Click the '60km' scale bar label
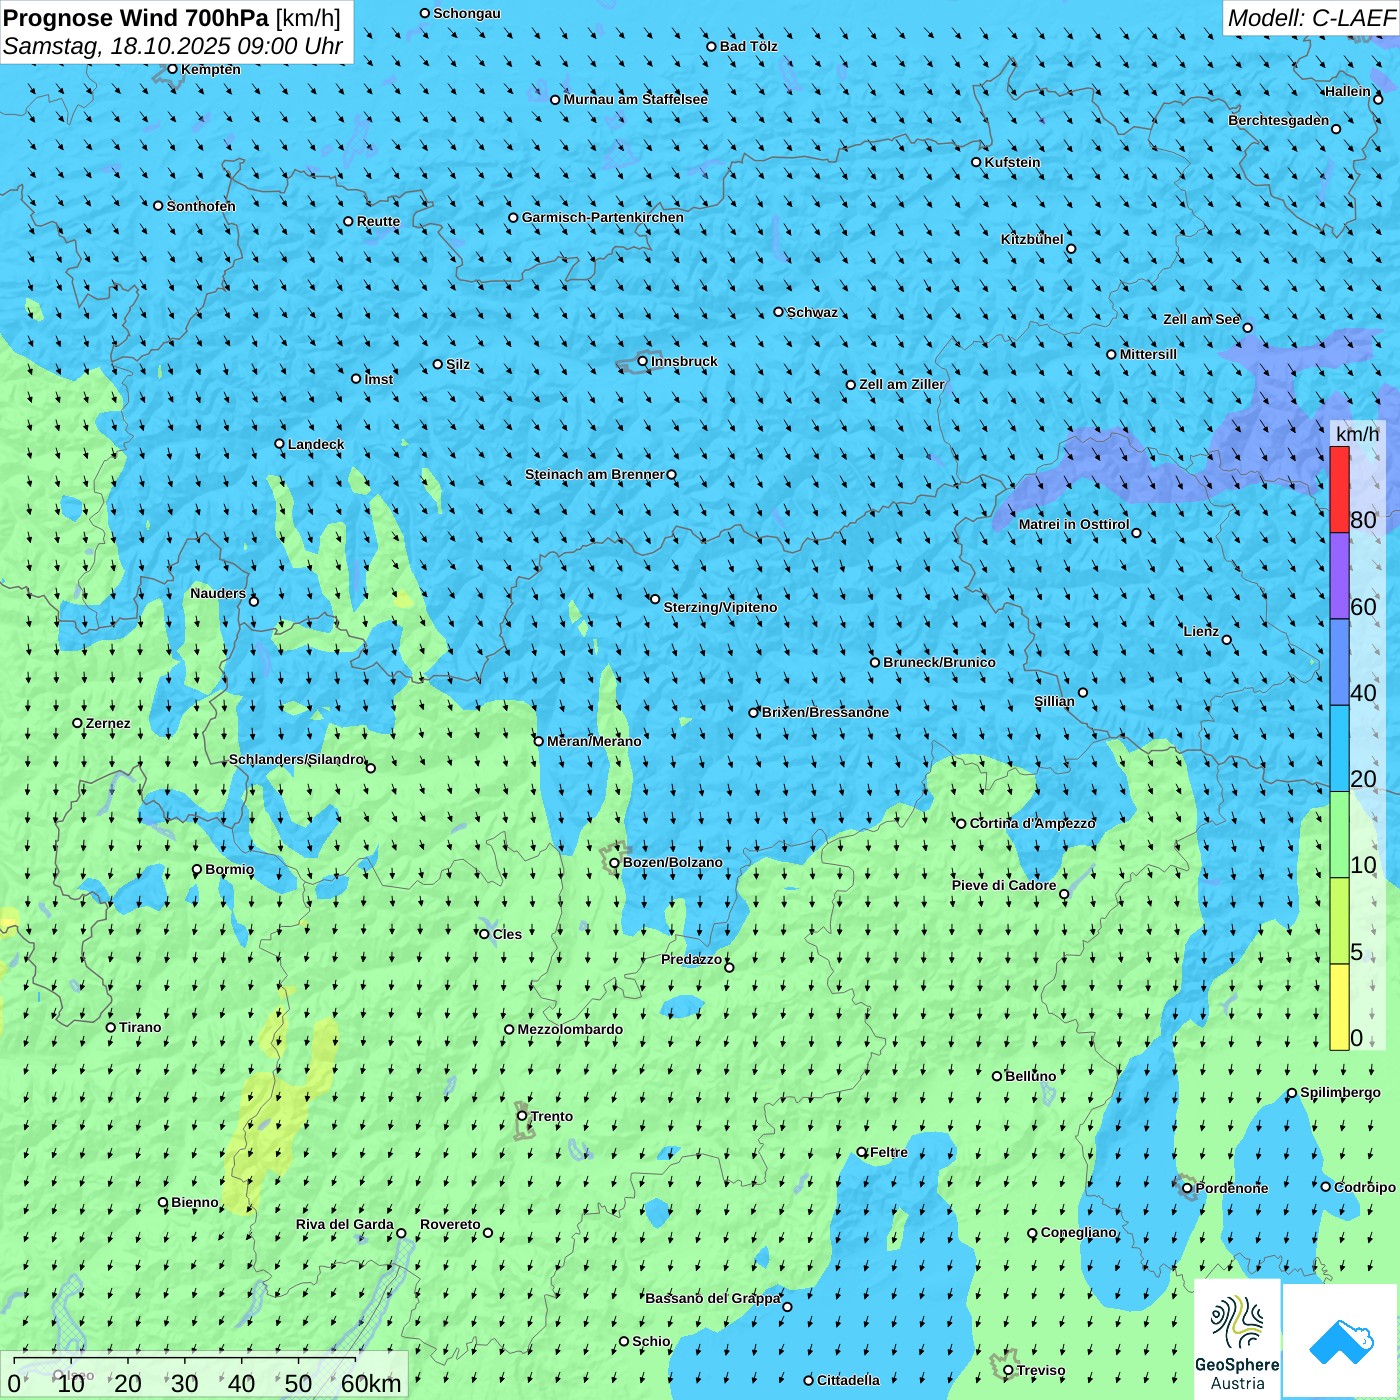This screenshot has height=1400, width=1400. (x=371, y=1383)
